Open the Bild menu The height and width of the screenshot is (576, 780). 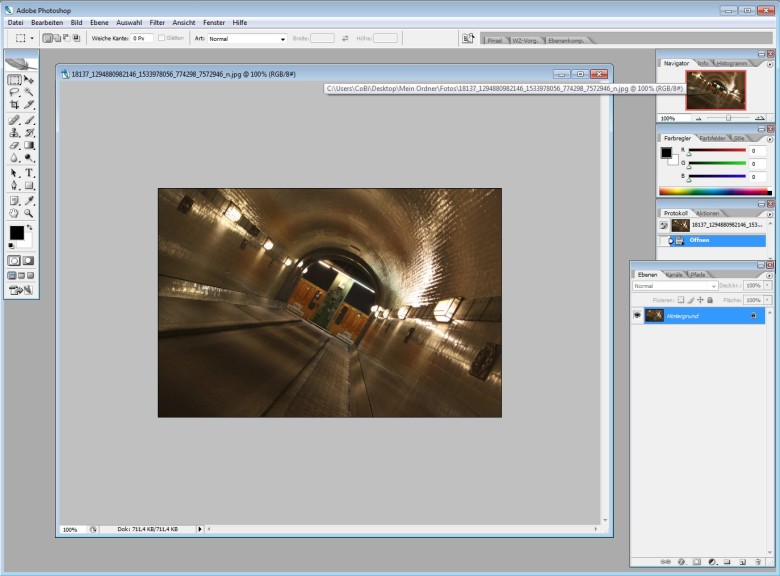76,22
